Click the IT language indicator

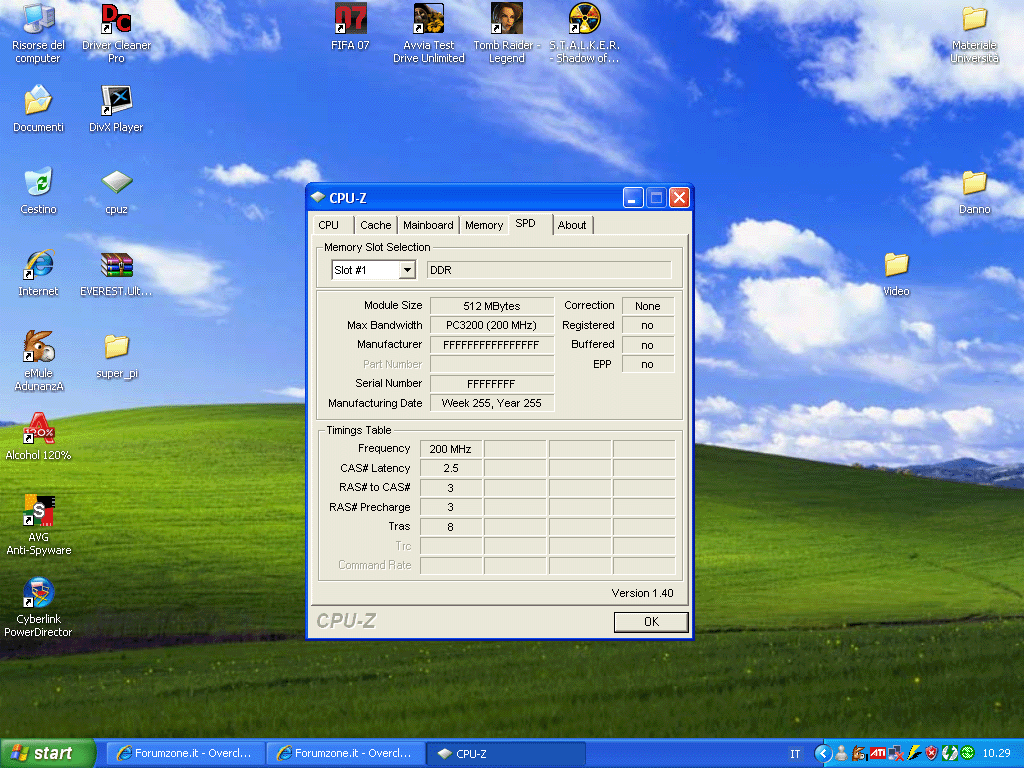click(x=795, y=754)
